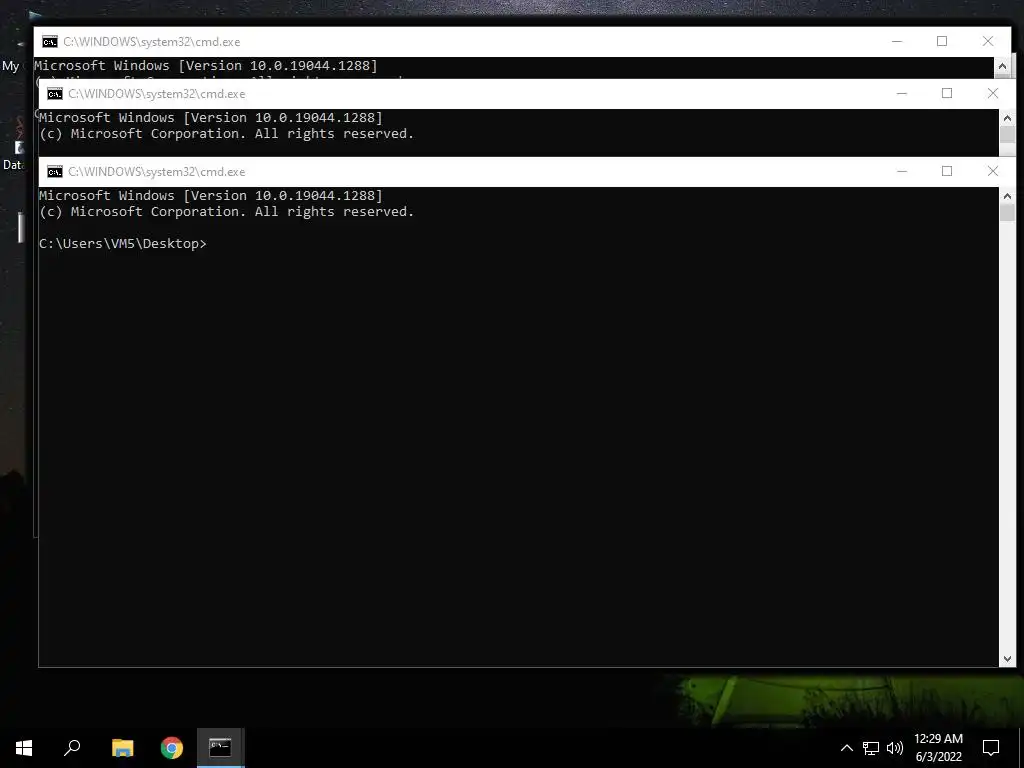Click rearmost window title bar text

152,42
